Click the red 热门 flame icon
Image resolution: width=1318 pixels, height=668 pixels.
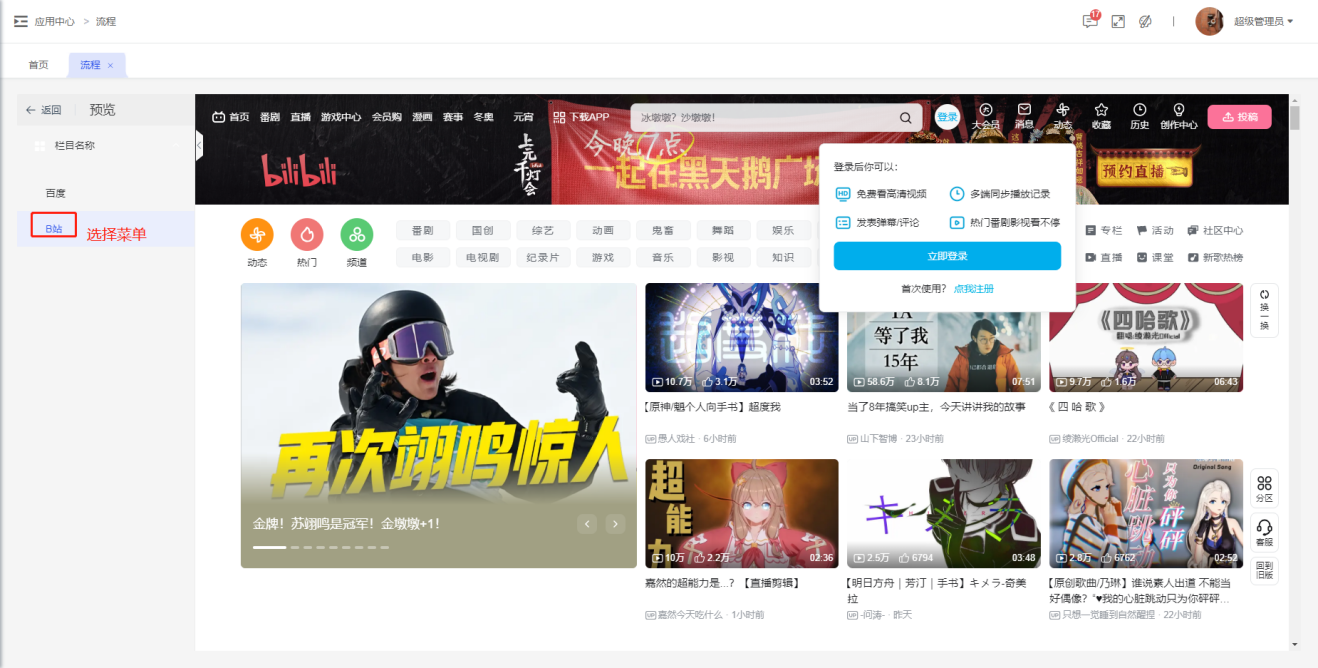(307, 234)
